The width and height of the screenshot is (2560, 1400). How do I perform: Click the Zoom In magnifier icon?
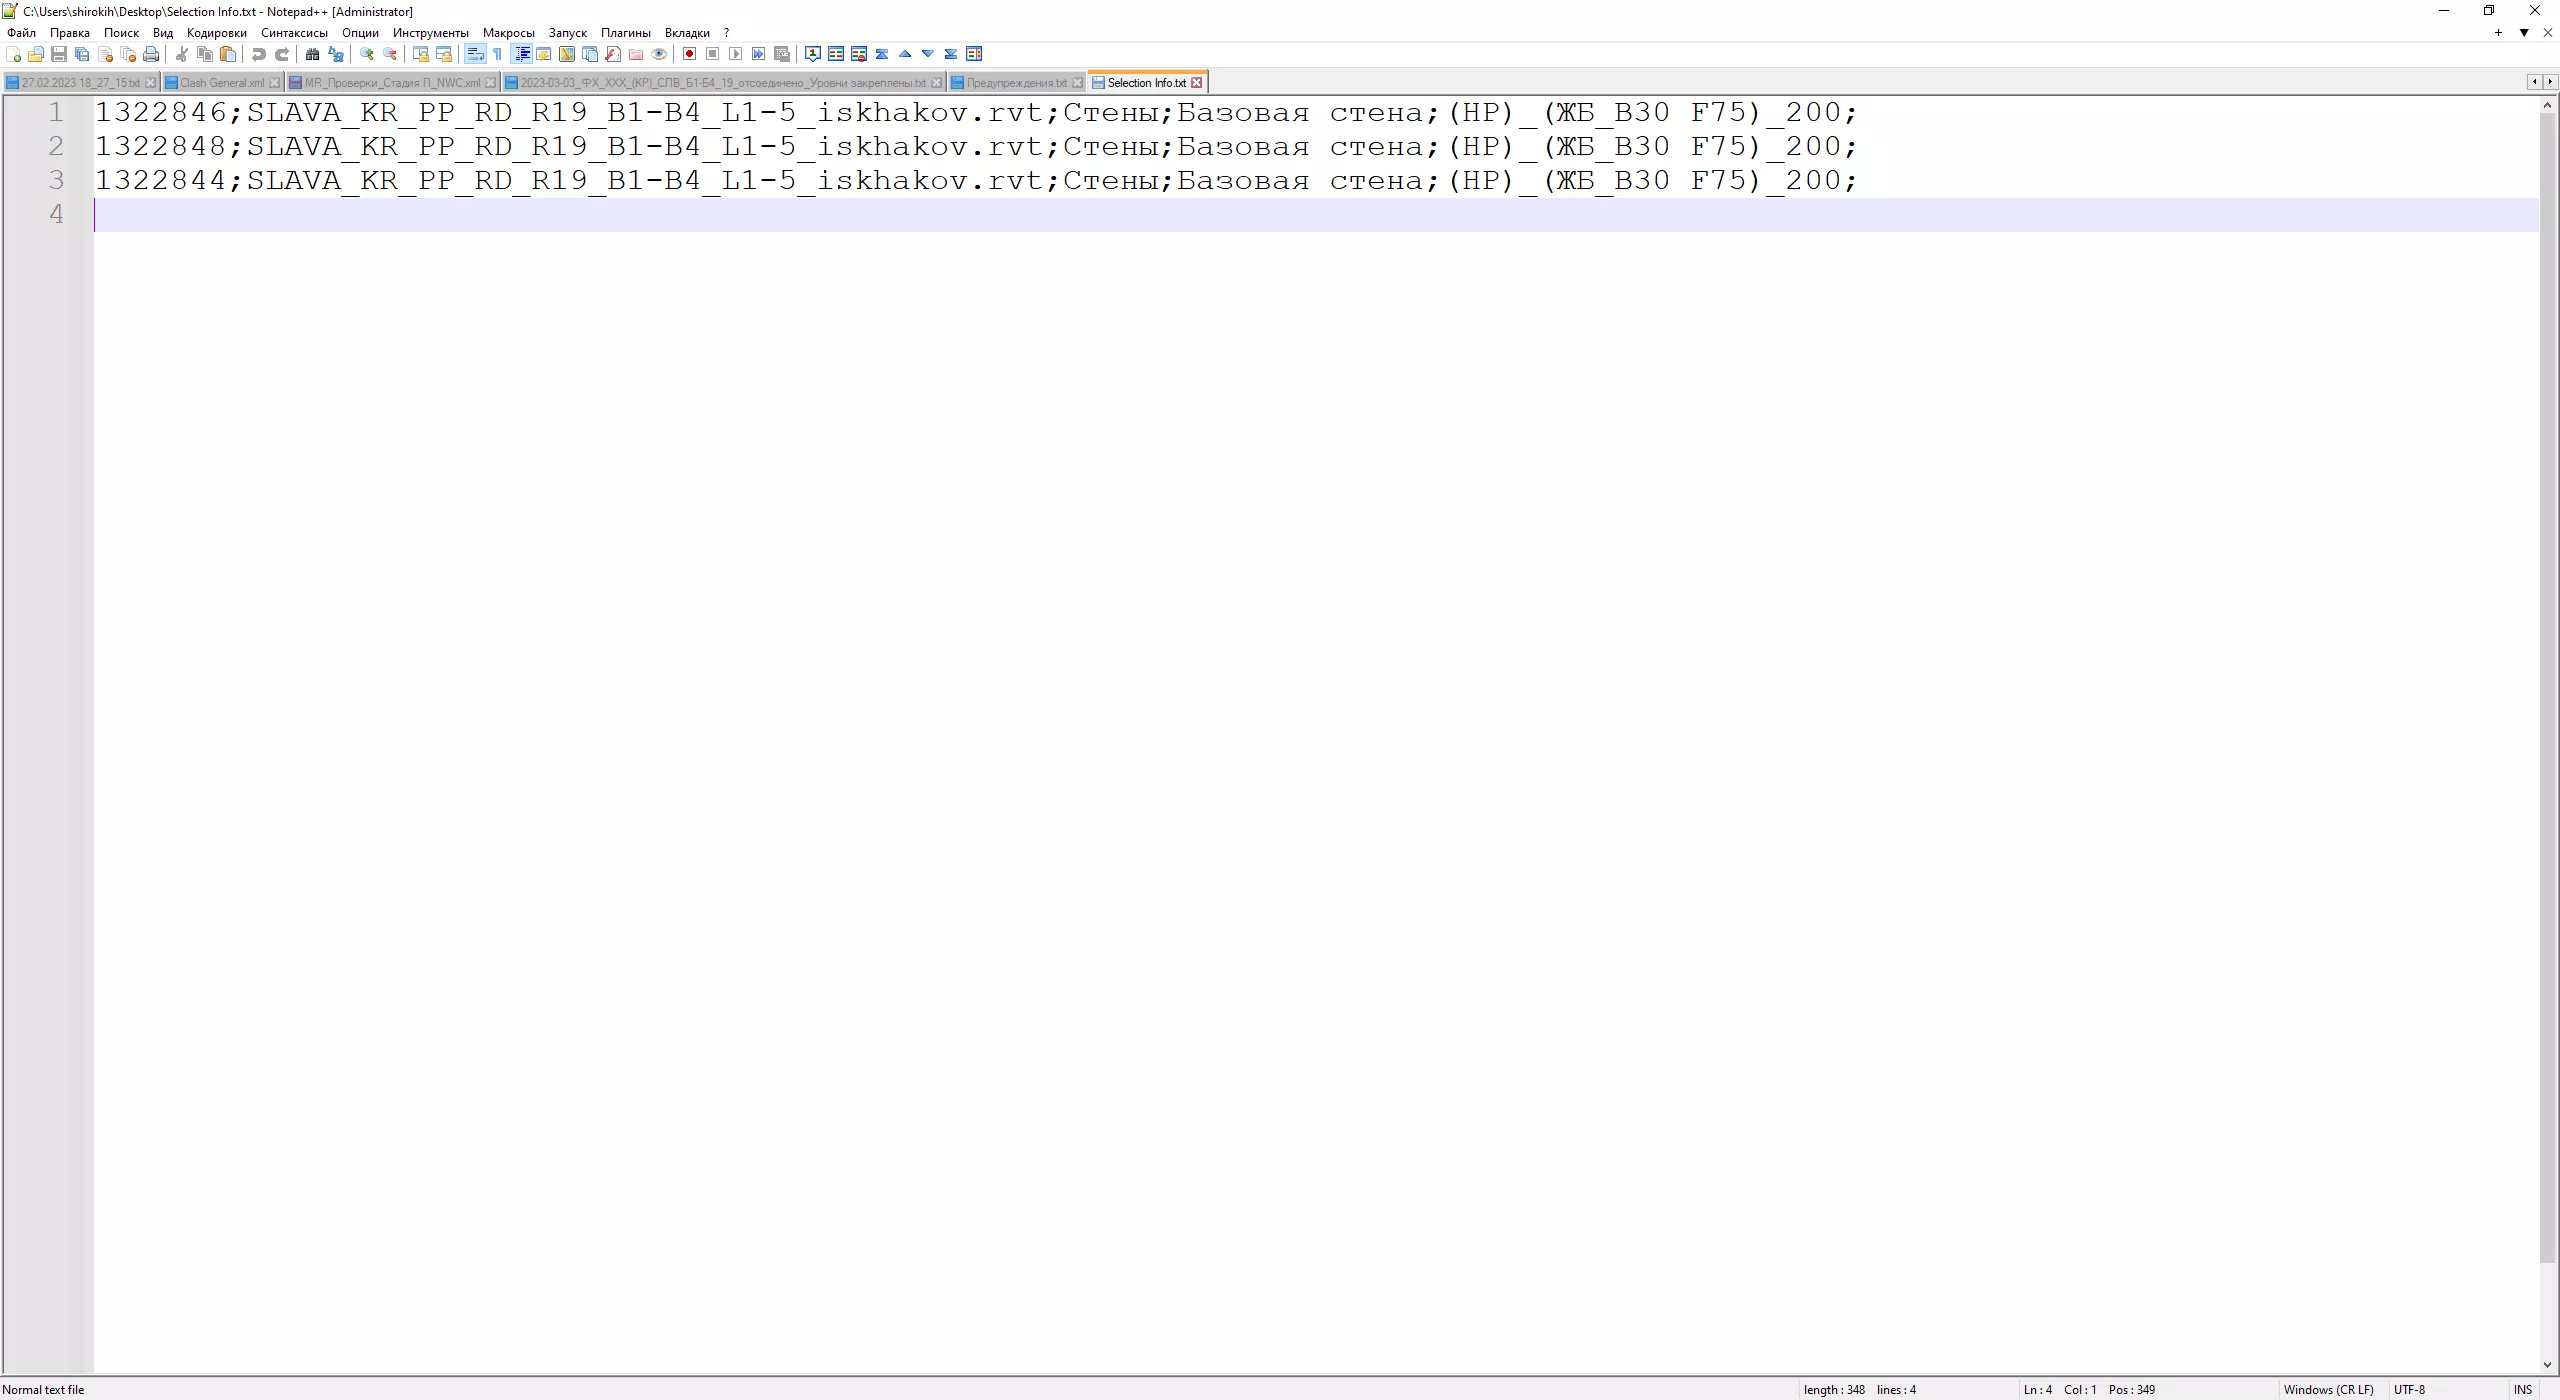click(367, 54)
